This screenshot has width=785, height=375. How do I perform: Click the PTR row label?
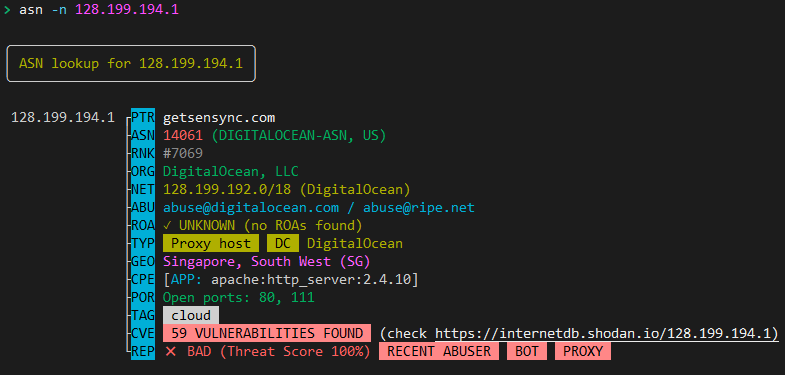[143, 118]
